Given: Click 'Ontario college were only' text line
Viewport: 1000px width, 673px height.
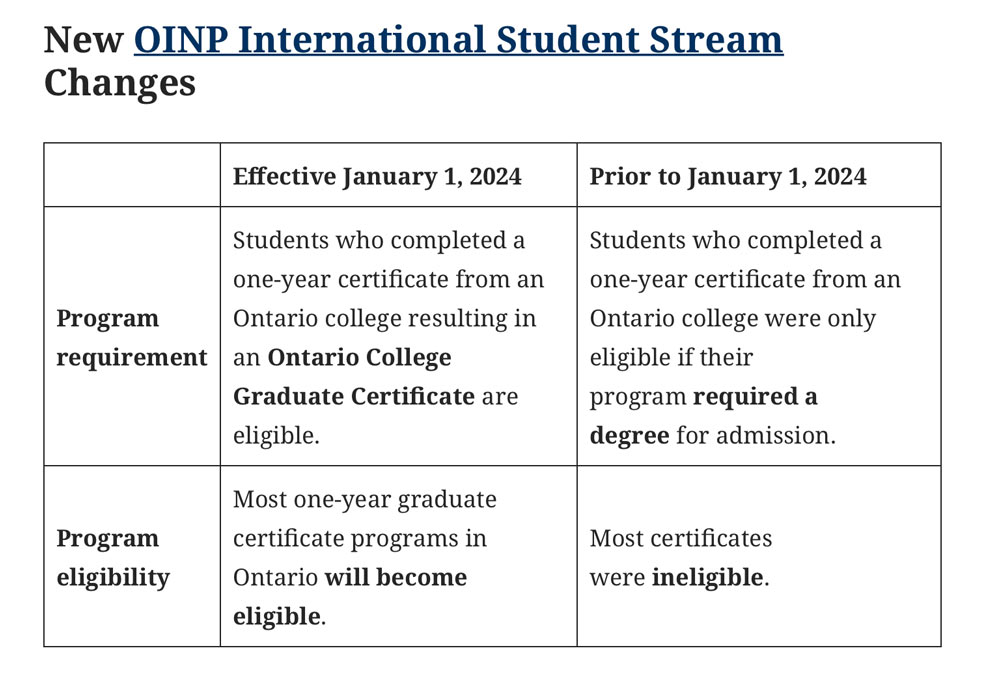Looking at the screenshot, I should [733, 318].
